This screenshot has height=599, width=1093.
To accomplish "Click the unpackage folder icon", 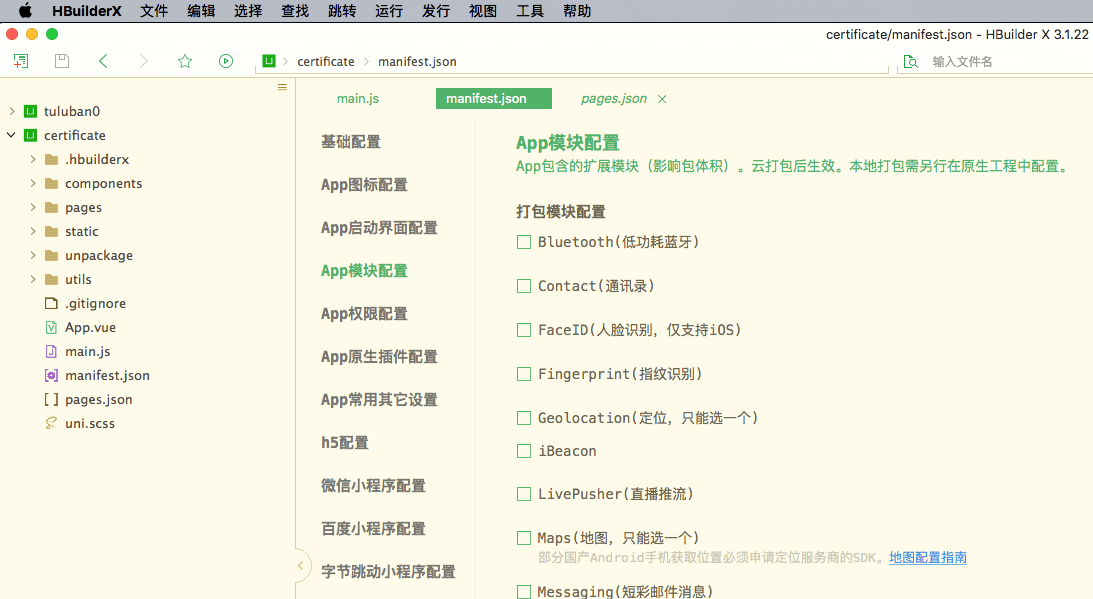I will coord(51,255).
